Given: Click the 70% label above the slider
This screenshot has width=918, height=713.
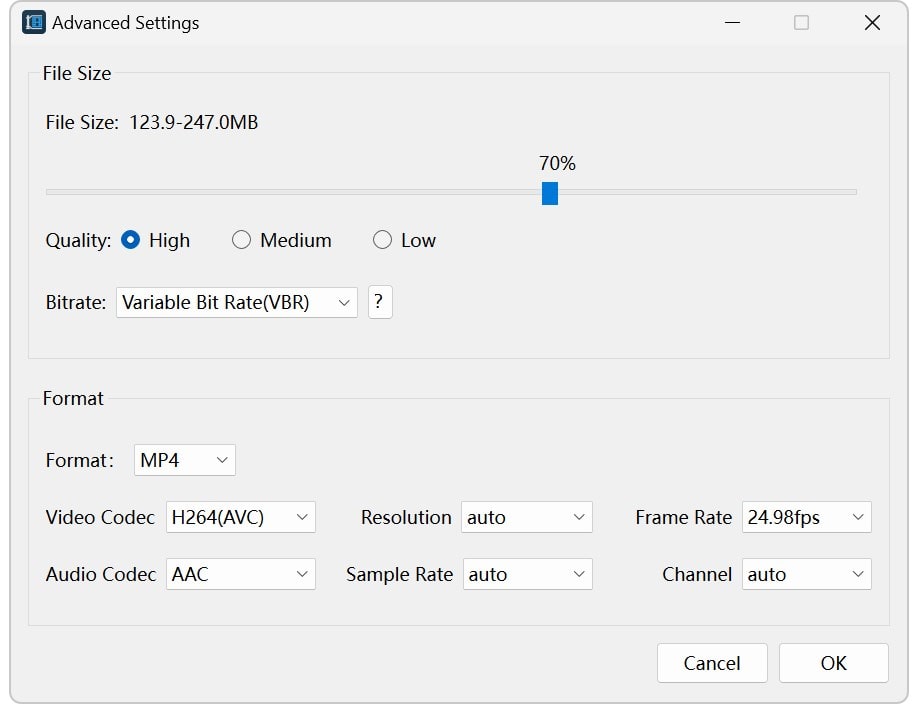Looking at the screenshot, I should [556, 163].
